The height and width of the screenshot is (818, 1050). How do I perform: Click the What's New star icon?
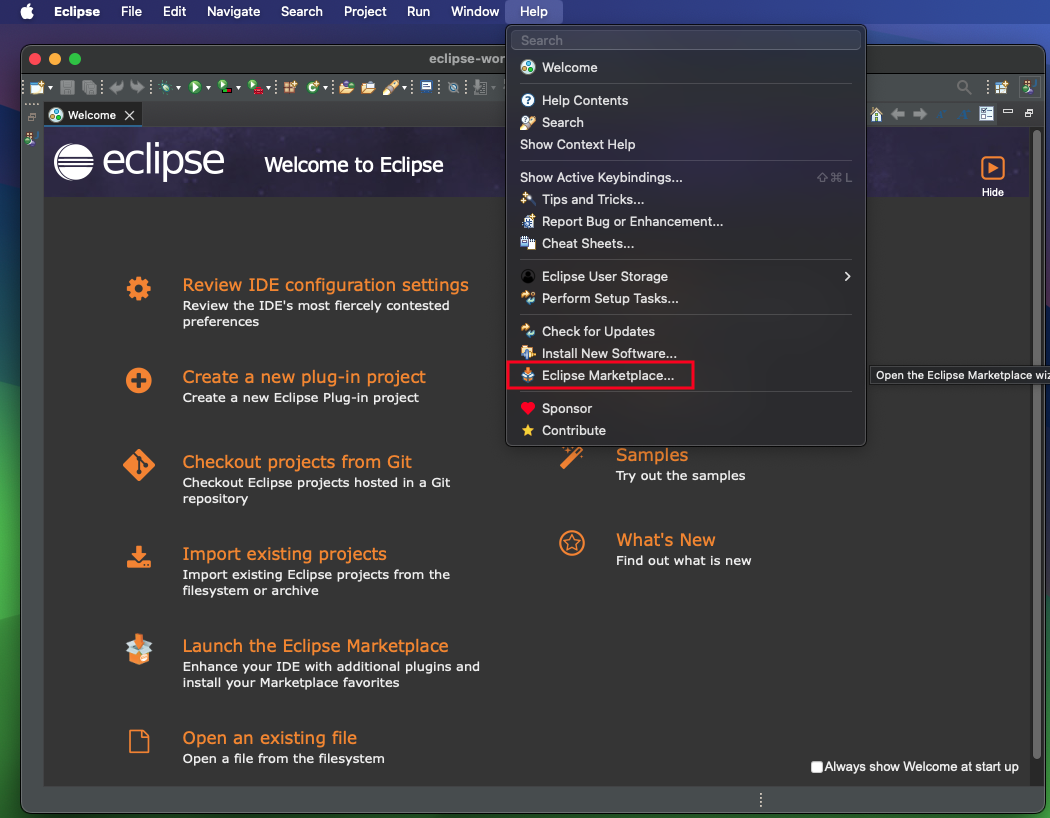(572, 543)
